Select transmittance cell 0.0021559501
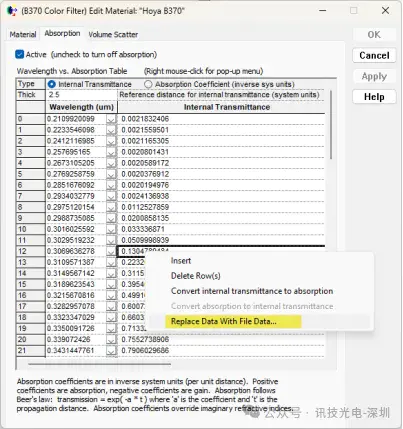Screen dimensions: 403x429 pos(221,130)
